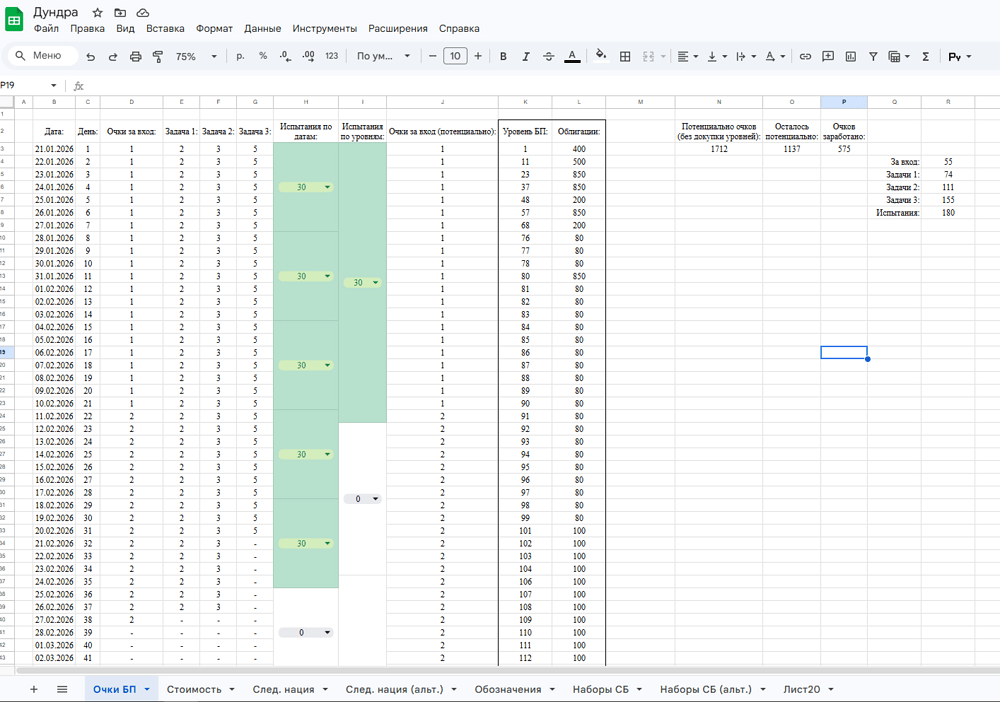1000x702 pixels.
Task: Click the undo arrow in the toolbar
Action: 91,57
